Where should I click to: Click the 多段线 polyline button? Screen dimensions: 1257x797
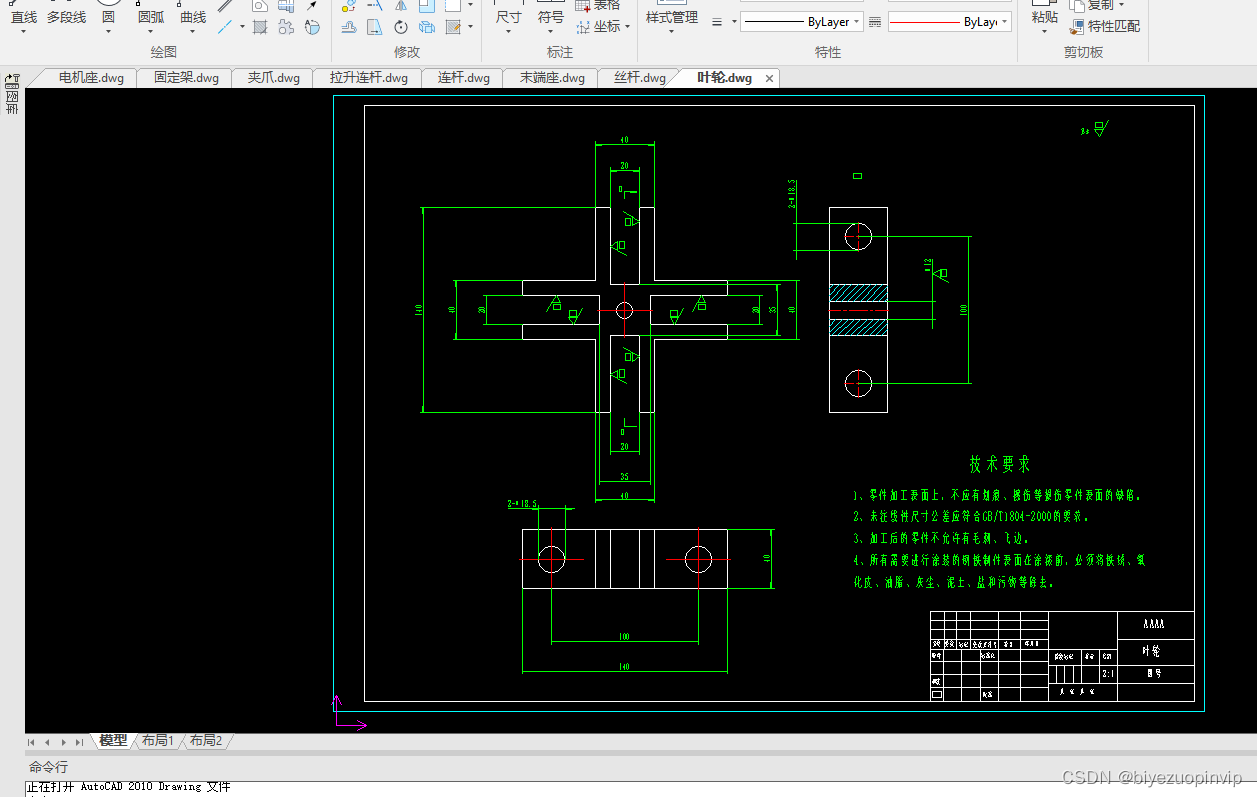[x=66, y=17]
